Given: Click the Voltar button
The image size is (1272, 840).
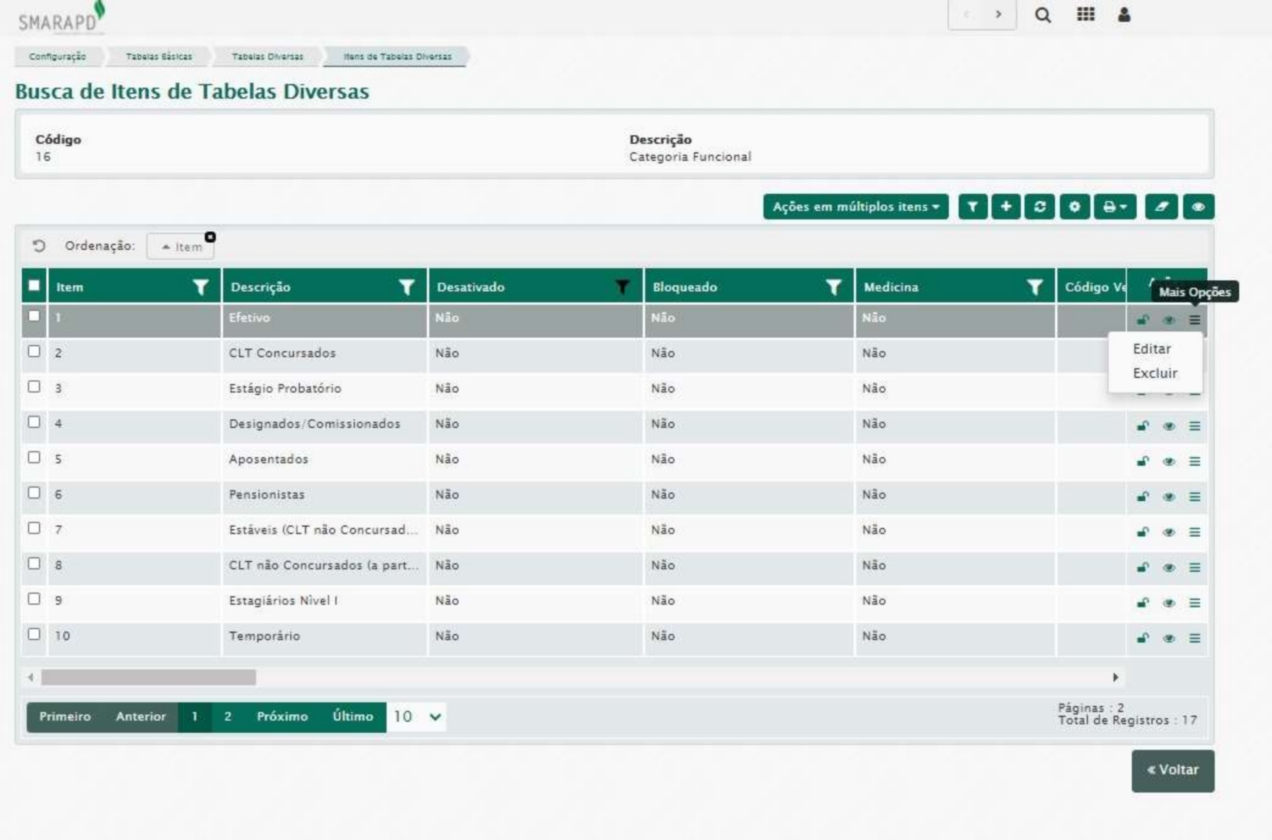Looking at the screenshot, I should 1173,771.
